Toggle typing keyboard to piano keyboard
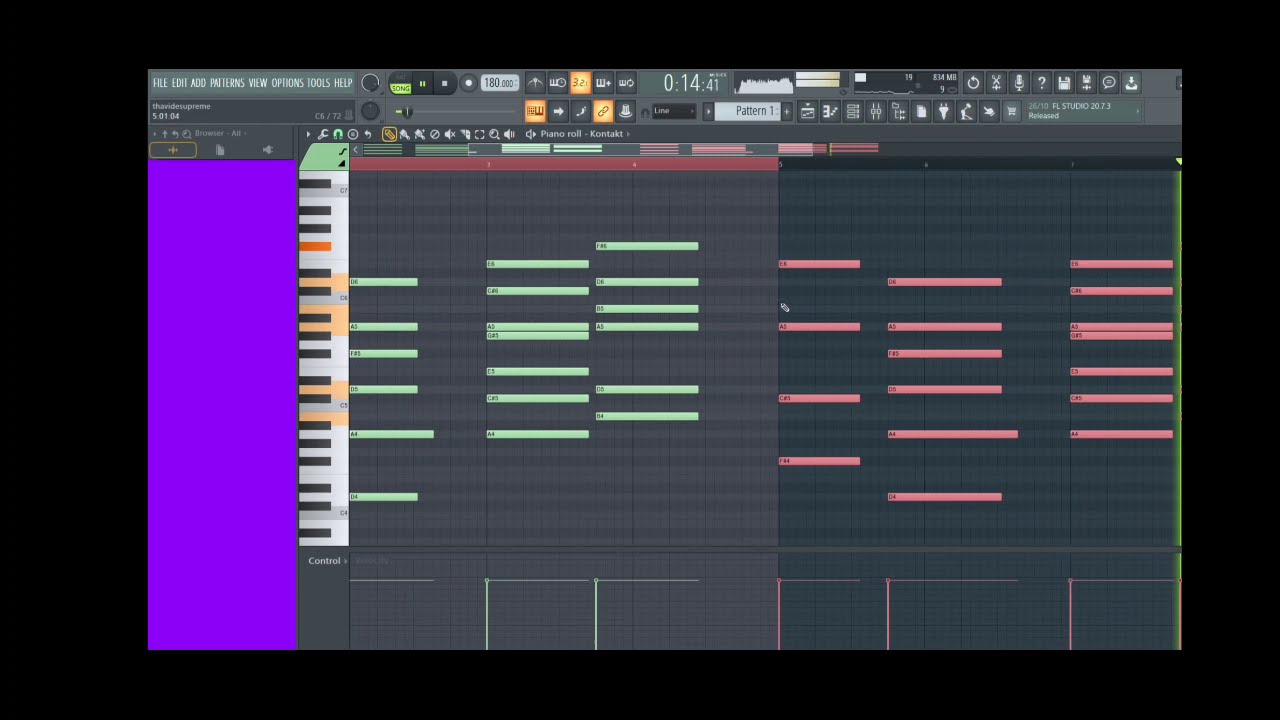1280x720 pixels. [535, 111]
